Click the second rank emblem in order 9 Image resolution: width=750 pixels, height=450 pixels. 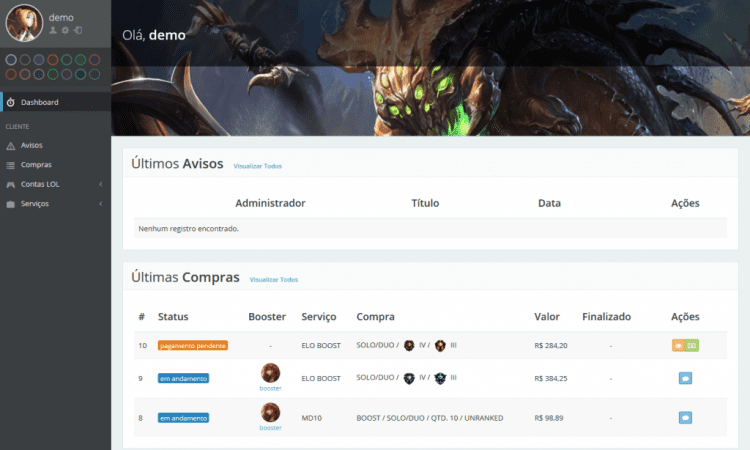440,378
